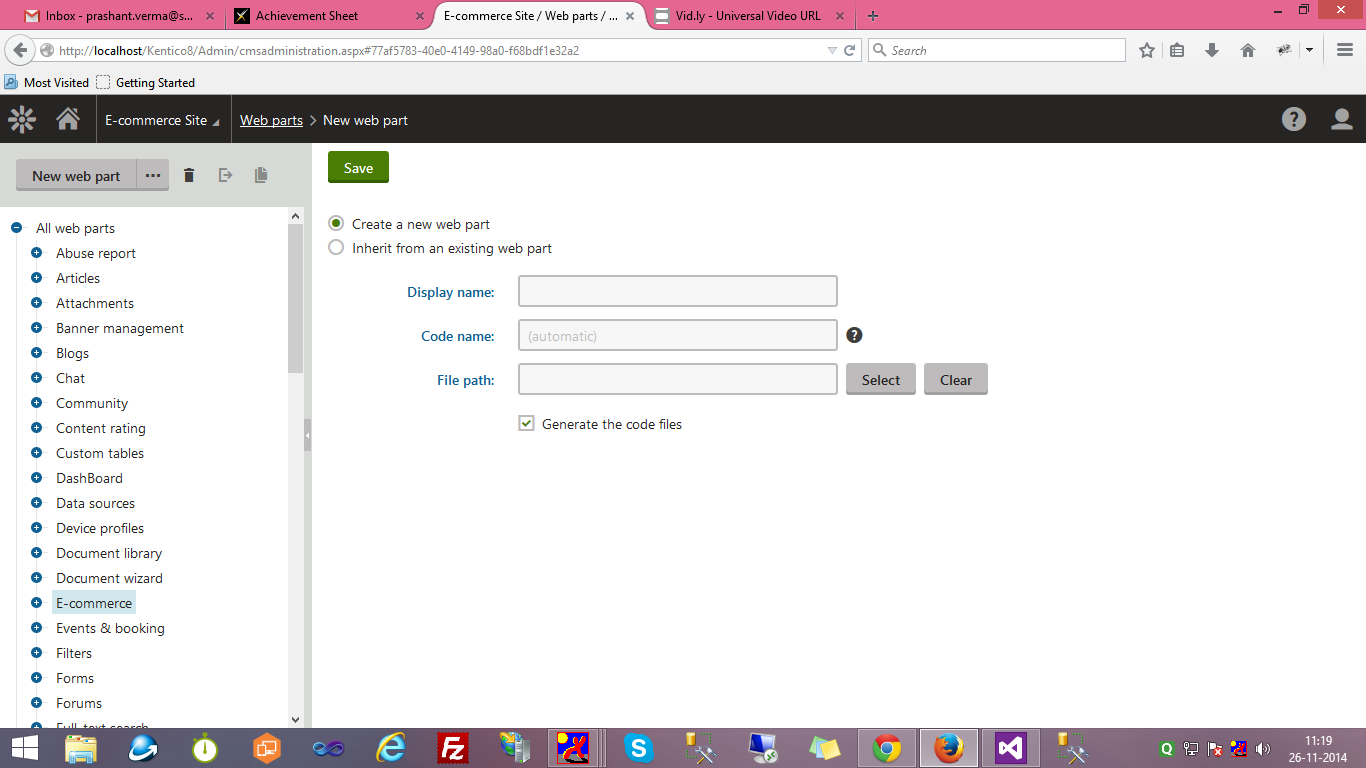This screenshot has width=1366, height=768.
Task: Select Banner management in the tree
Action: [120, 328]
